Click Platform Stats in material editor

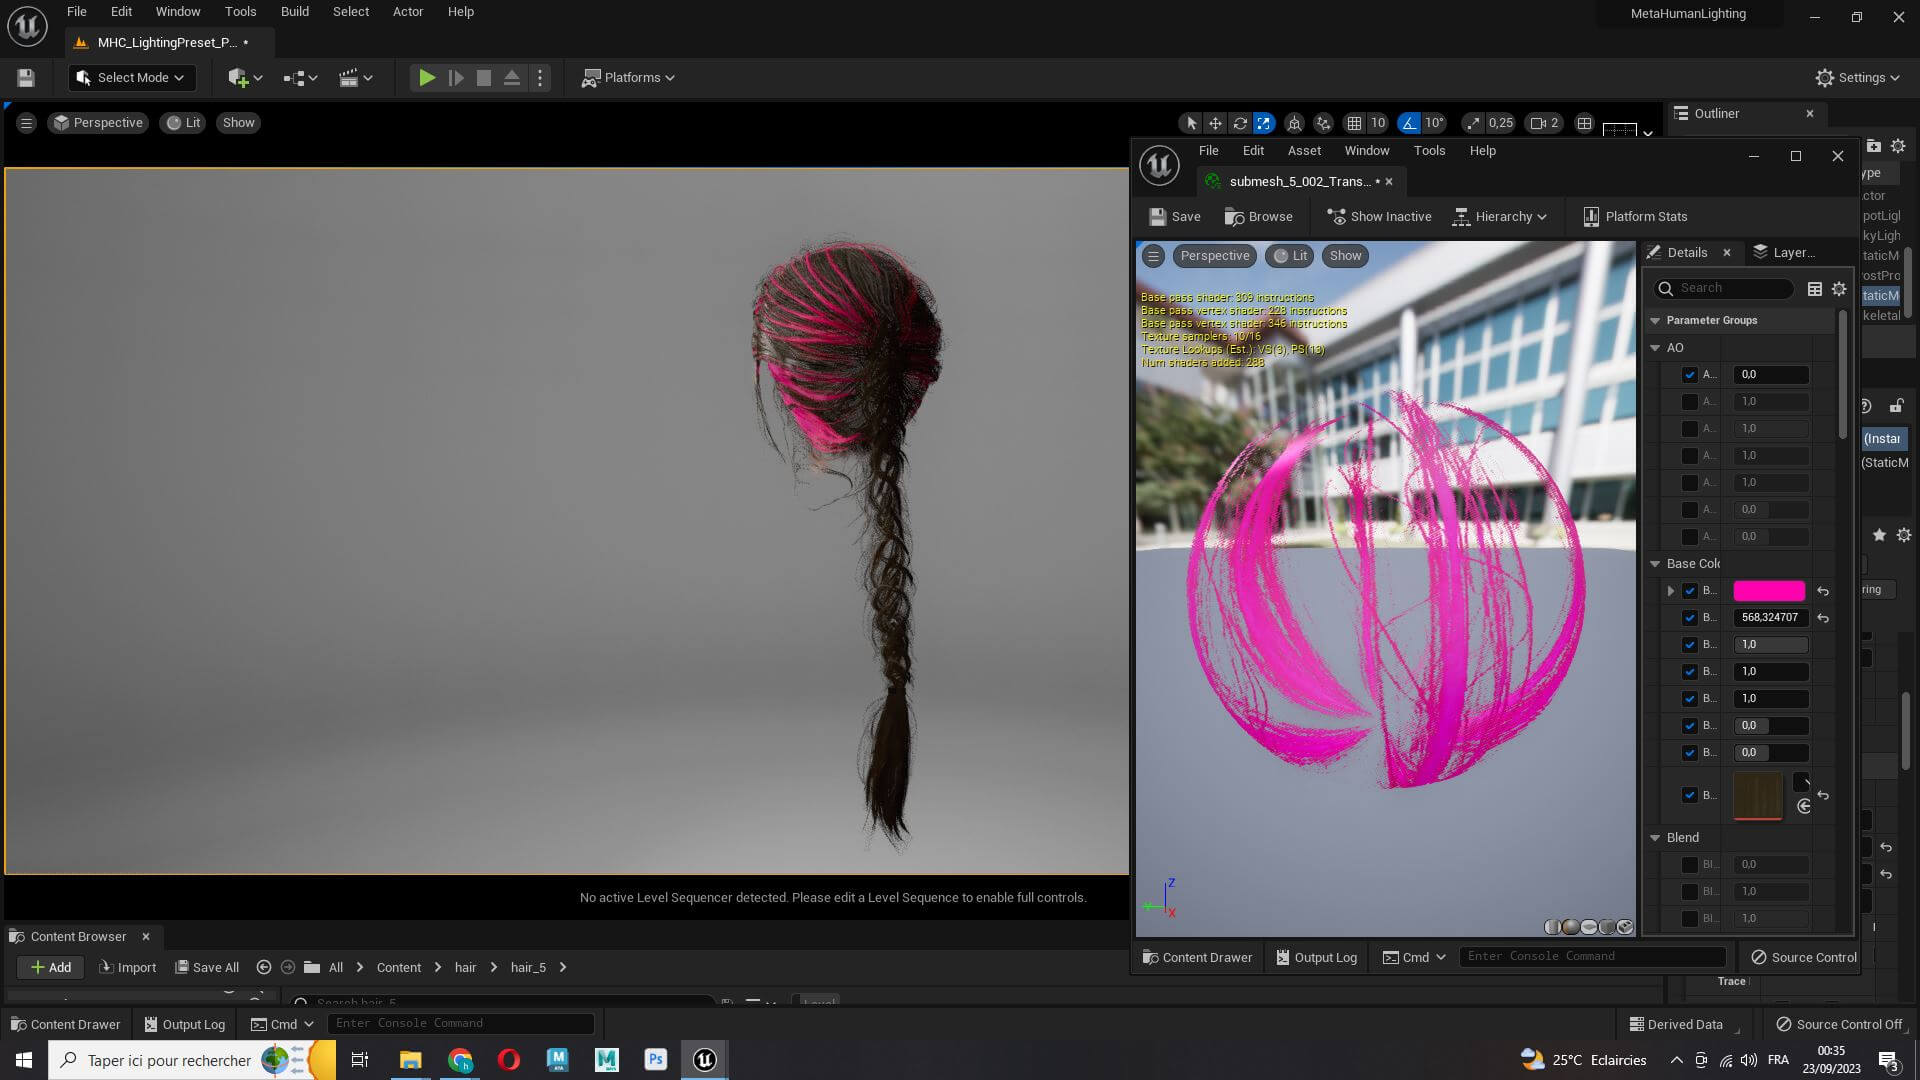[x=1635, y=216]
